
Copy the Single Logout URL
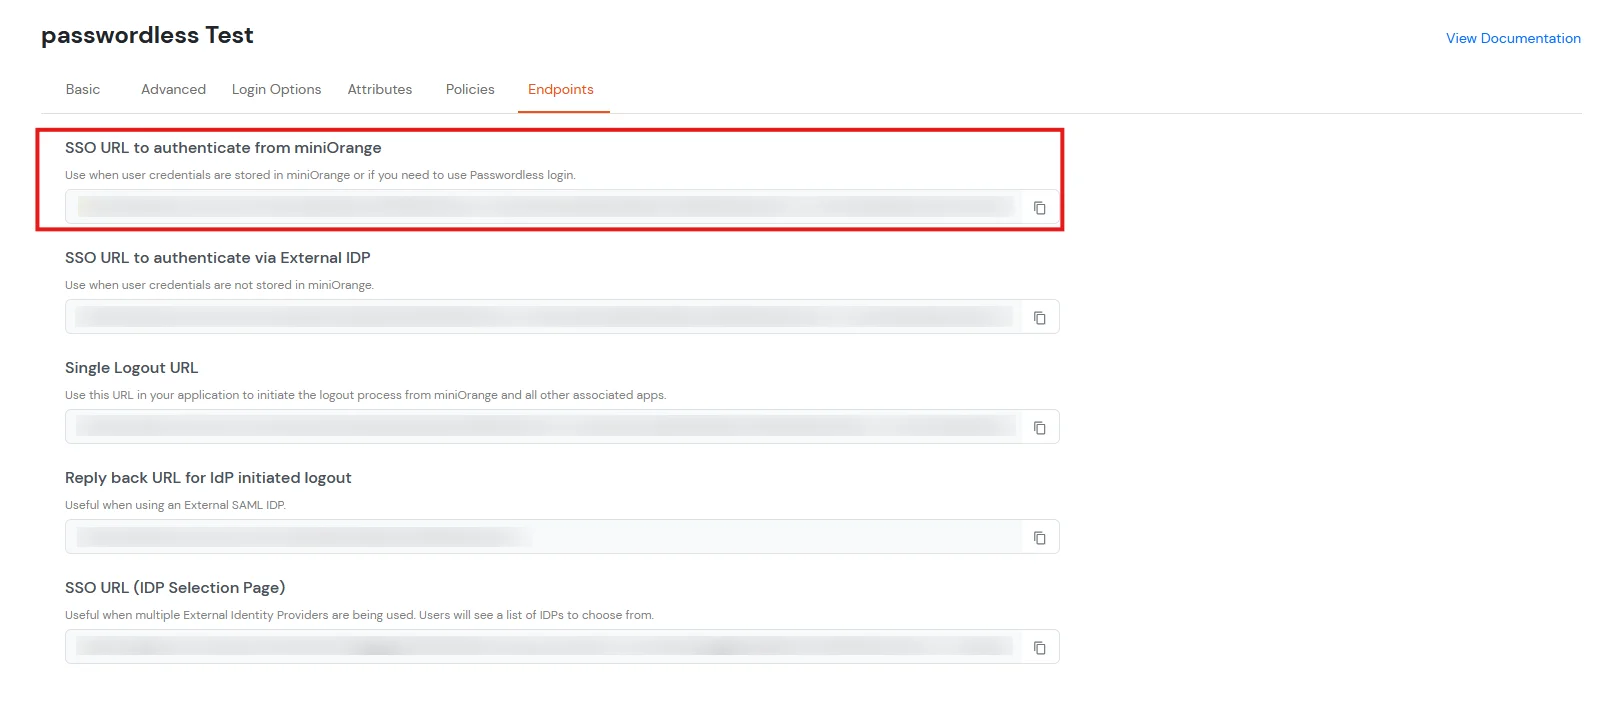pyautogui.click(x=1039, y=428)
